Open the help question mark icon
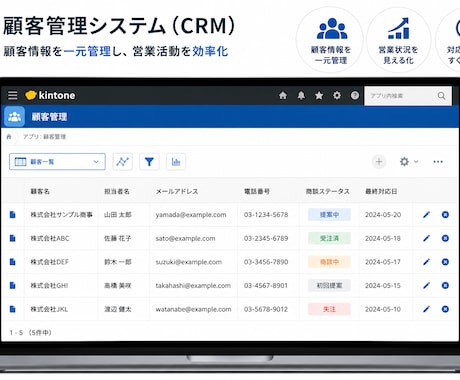This screenshot has height=380, width=460. click(355, 96)
